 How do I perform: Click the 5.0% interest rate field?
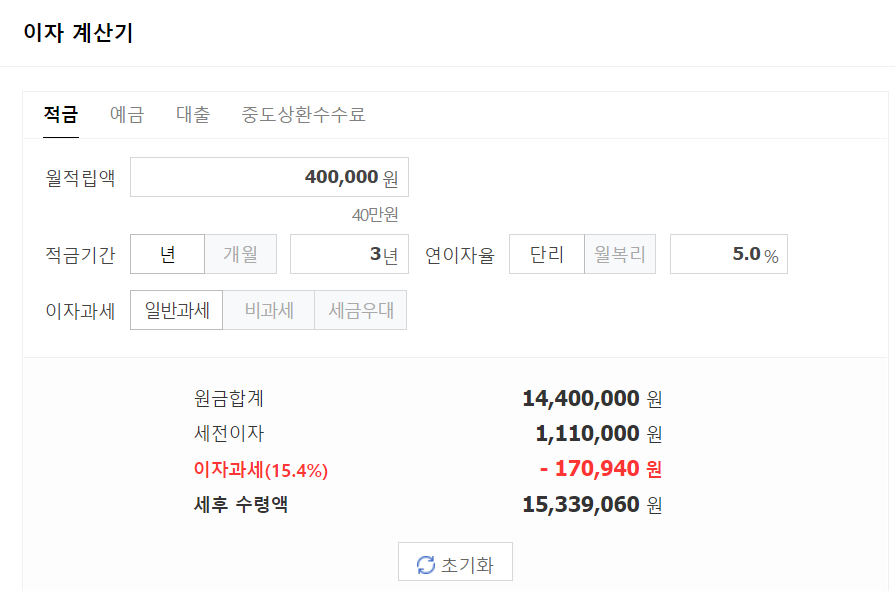pyautogui.click(x=729, y=254)
